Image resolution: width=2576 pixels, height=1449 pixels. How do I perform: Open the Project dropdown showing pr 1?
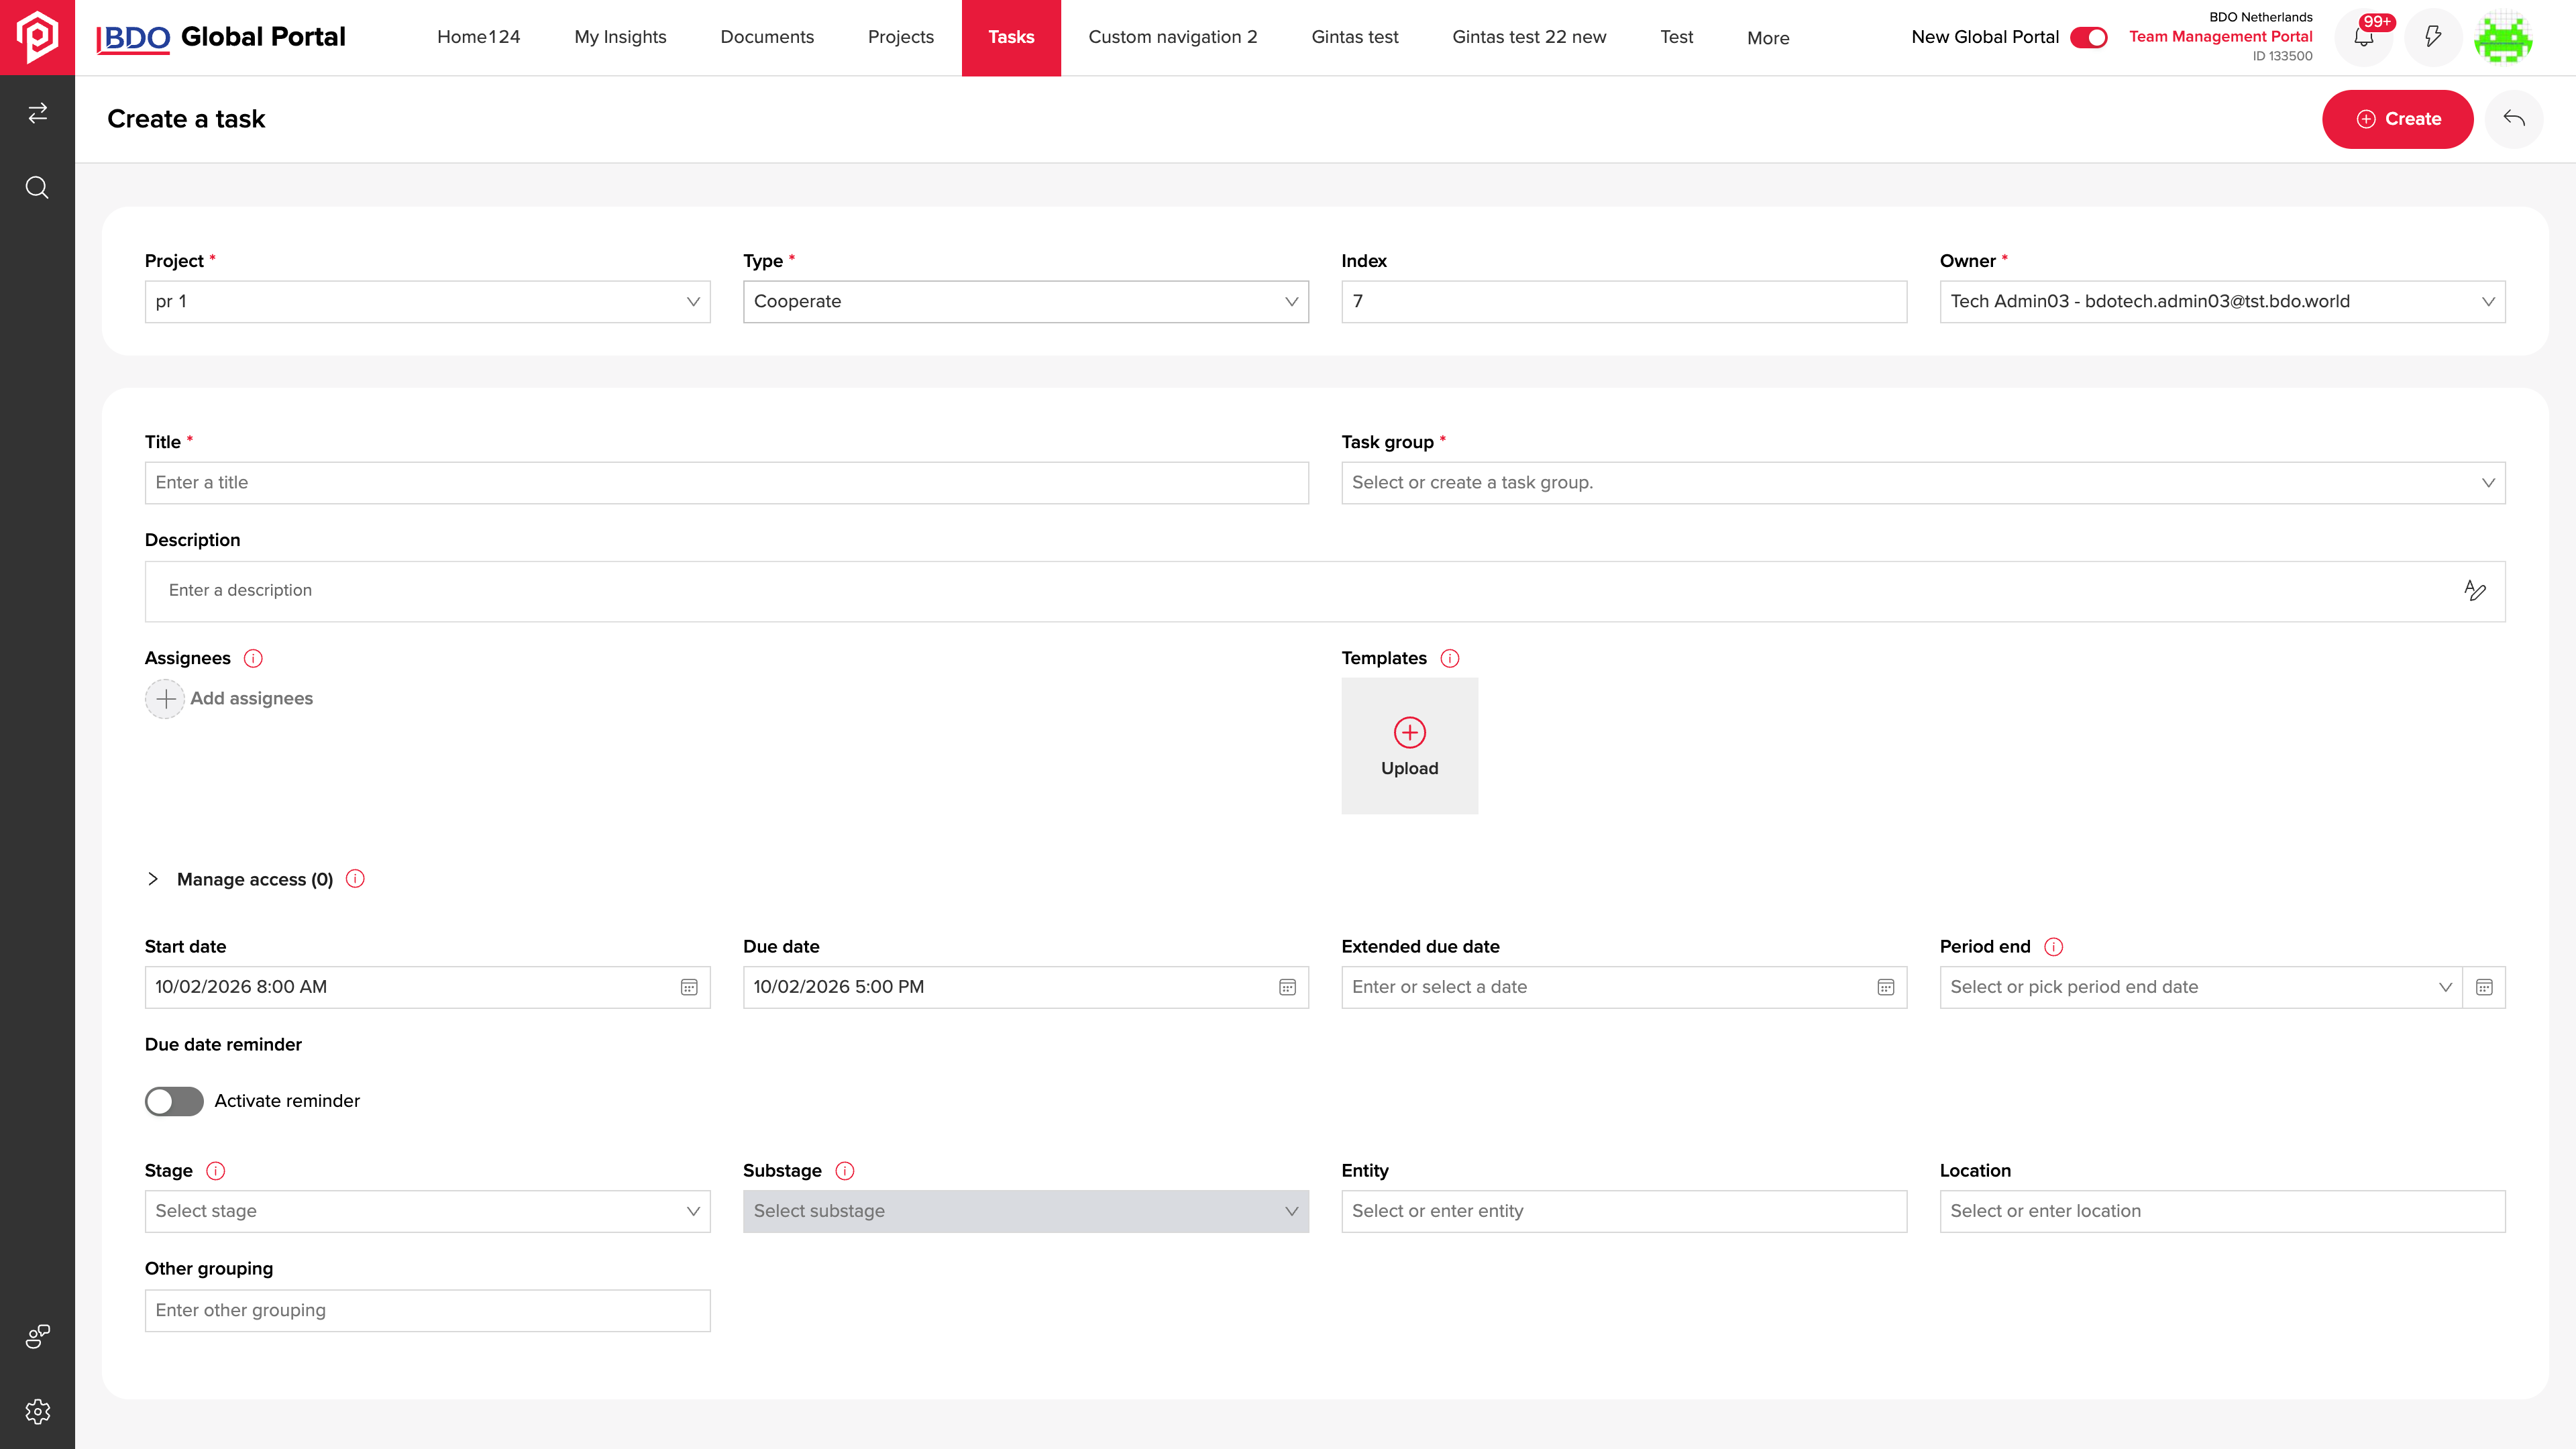(427, 302)
